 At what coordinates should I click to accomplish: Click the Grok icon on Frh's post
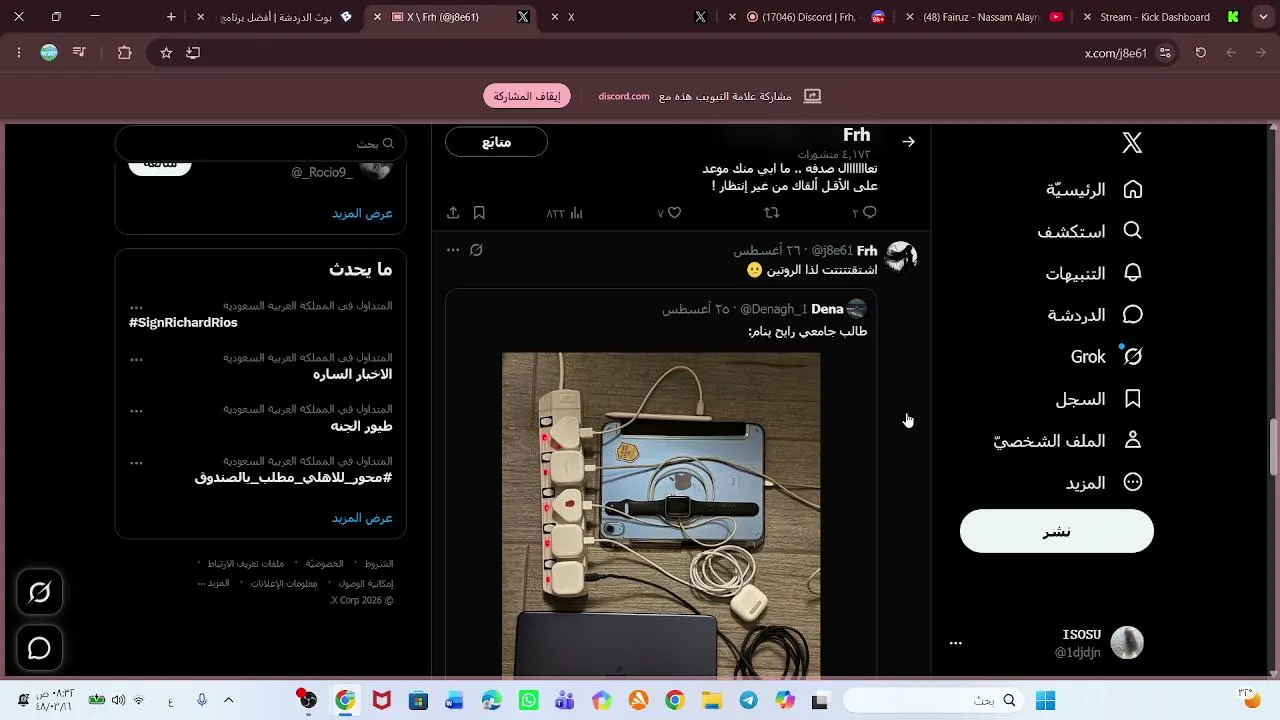(477, 250)
